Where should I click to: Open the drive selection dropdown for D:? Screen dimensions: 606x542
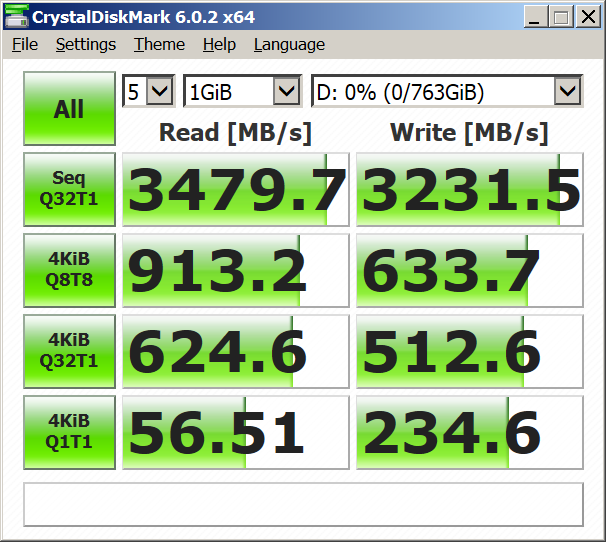[446, 93]
